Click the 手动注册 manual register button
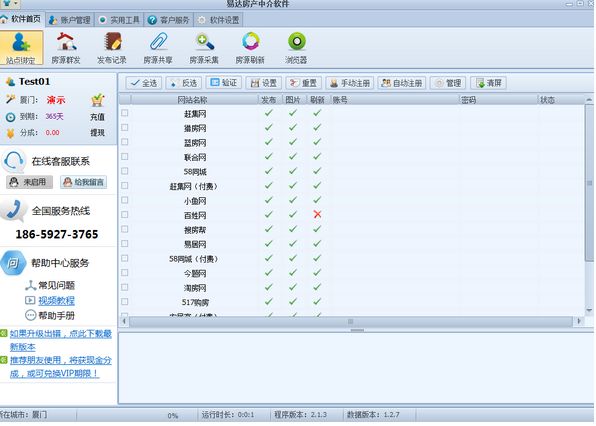 pos(350,83)
